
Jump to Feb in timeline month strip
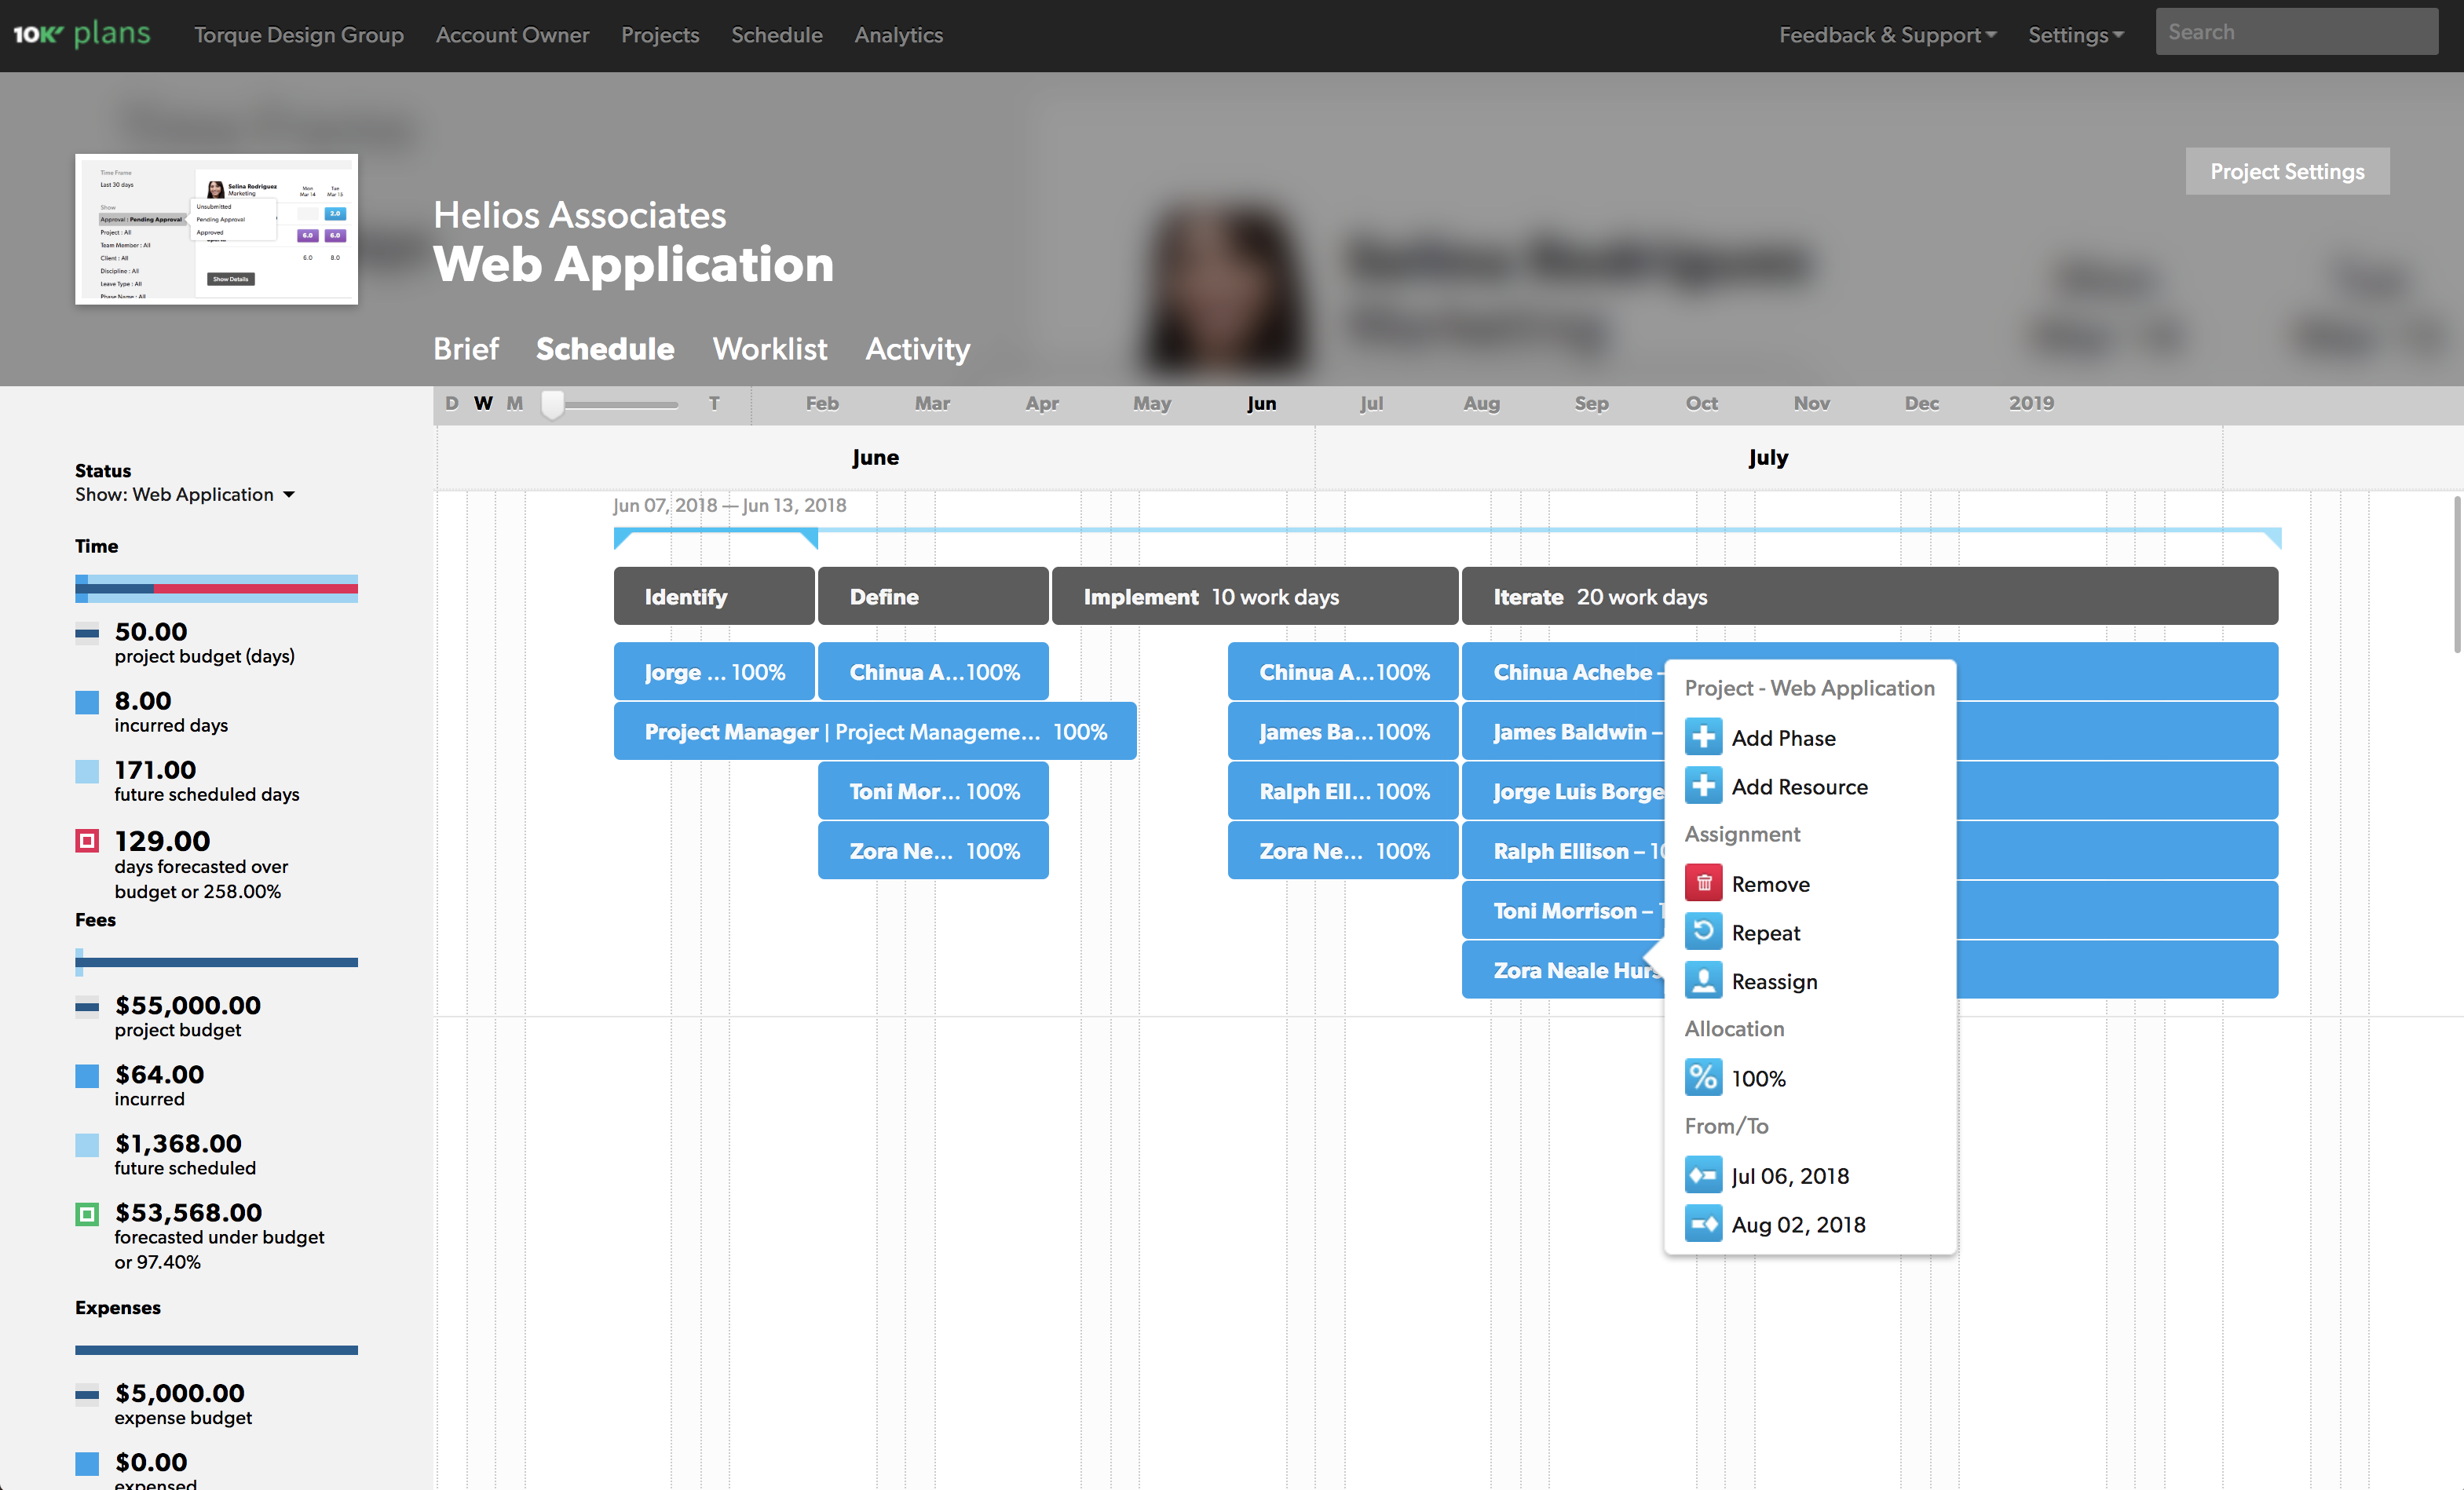click(x=822, y=403)
